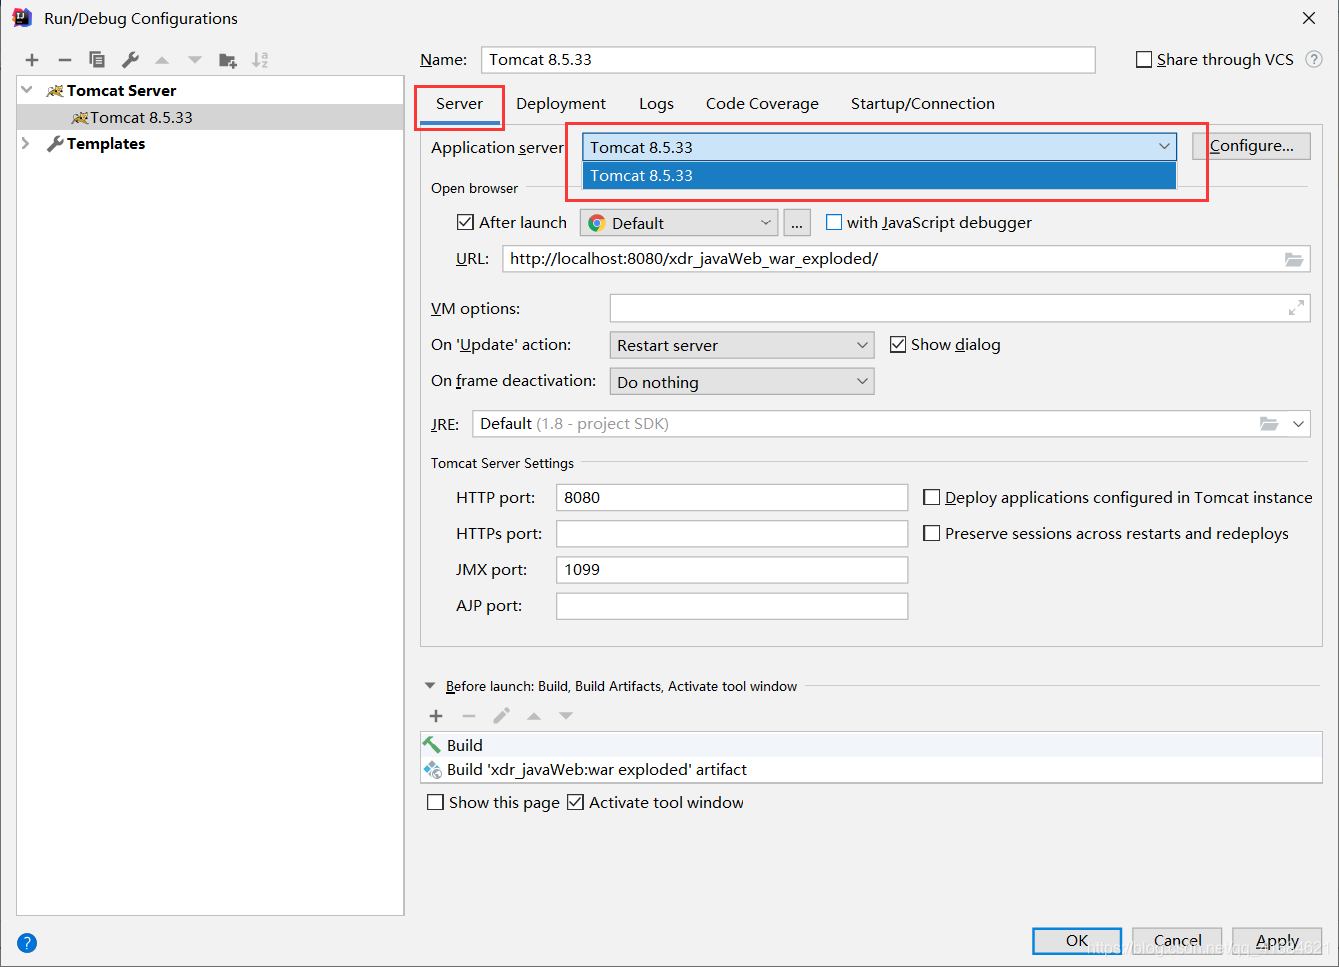Create new folder icon in left toolbar
This screenshot has height=967, width=1339.
(228, 60)
